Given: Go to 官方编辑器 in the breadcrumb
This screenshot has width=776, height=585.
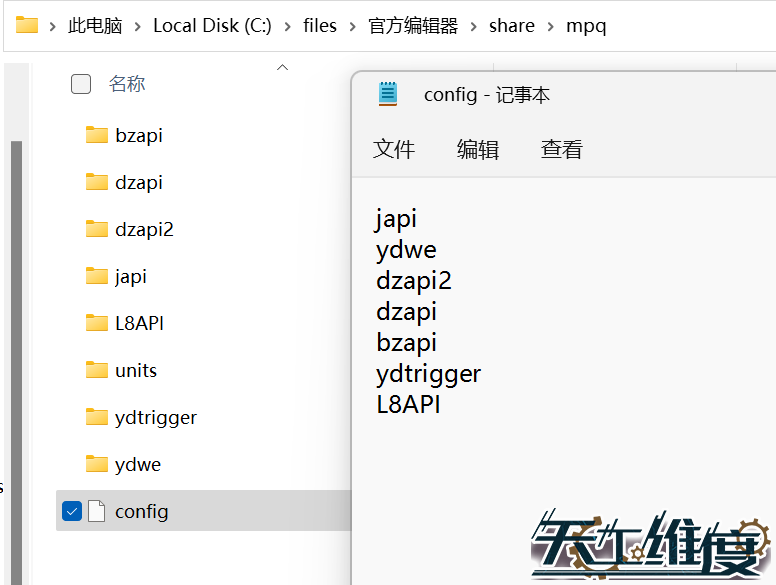Looking at the screenshot, I should pyautogui.click(x=413, y=25).
